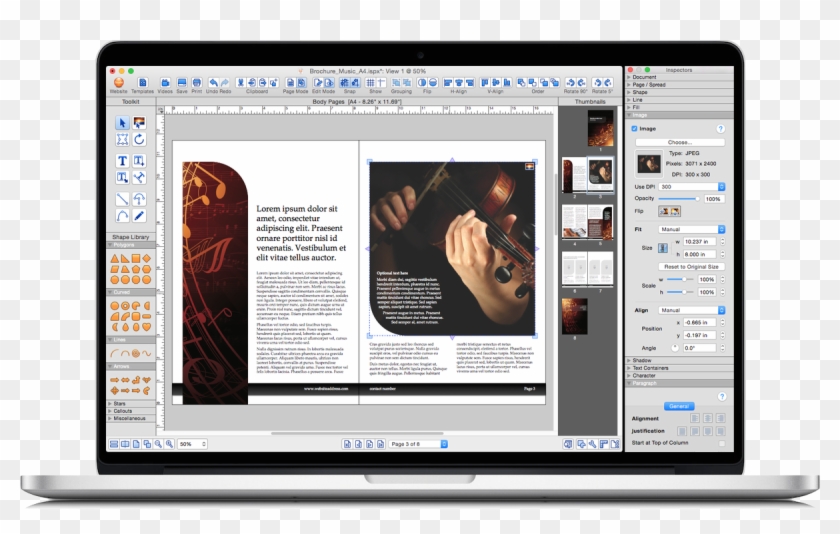Screen dimensions: 840x534
Task: Select the pointer selection tool in Toolkit
Action: (x=122, y=123)
